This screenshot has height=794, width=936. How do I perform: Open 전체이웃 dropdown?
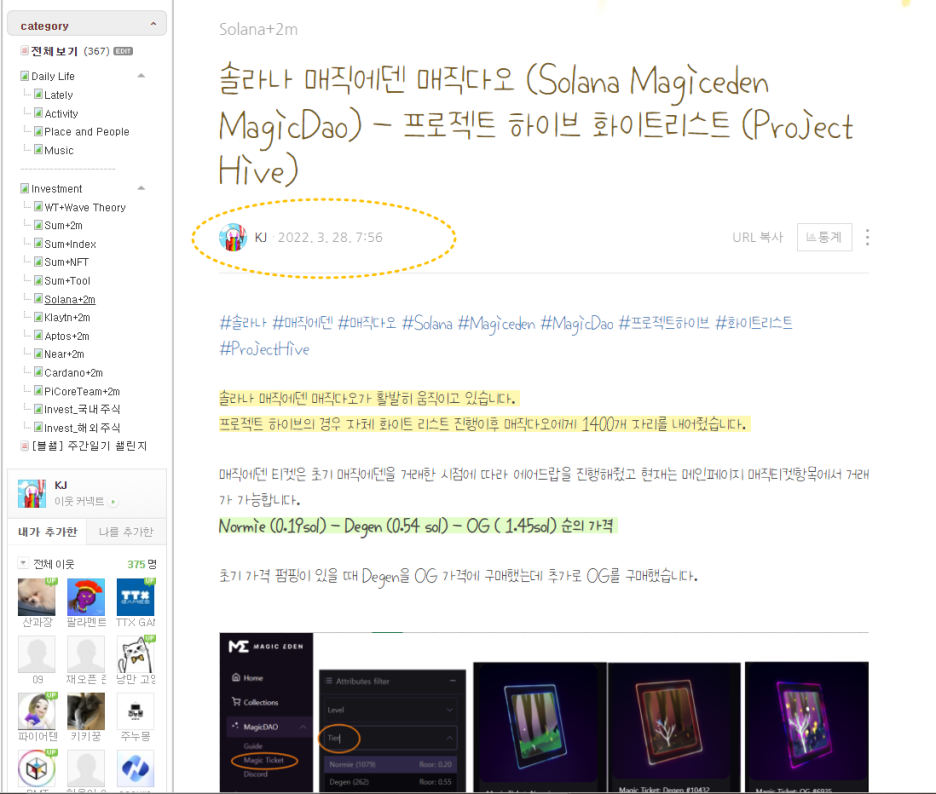23,562
